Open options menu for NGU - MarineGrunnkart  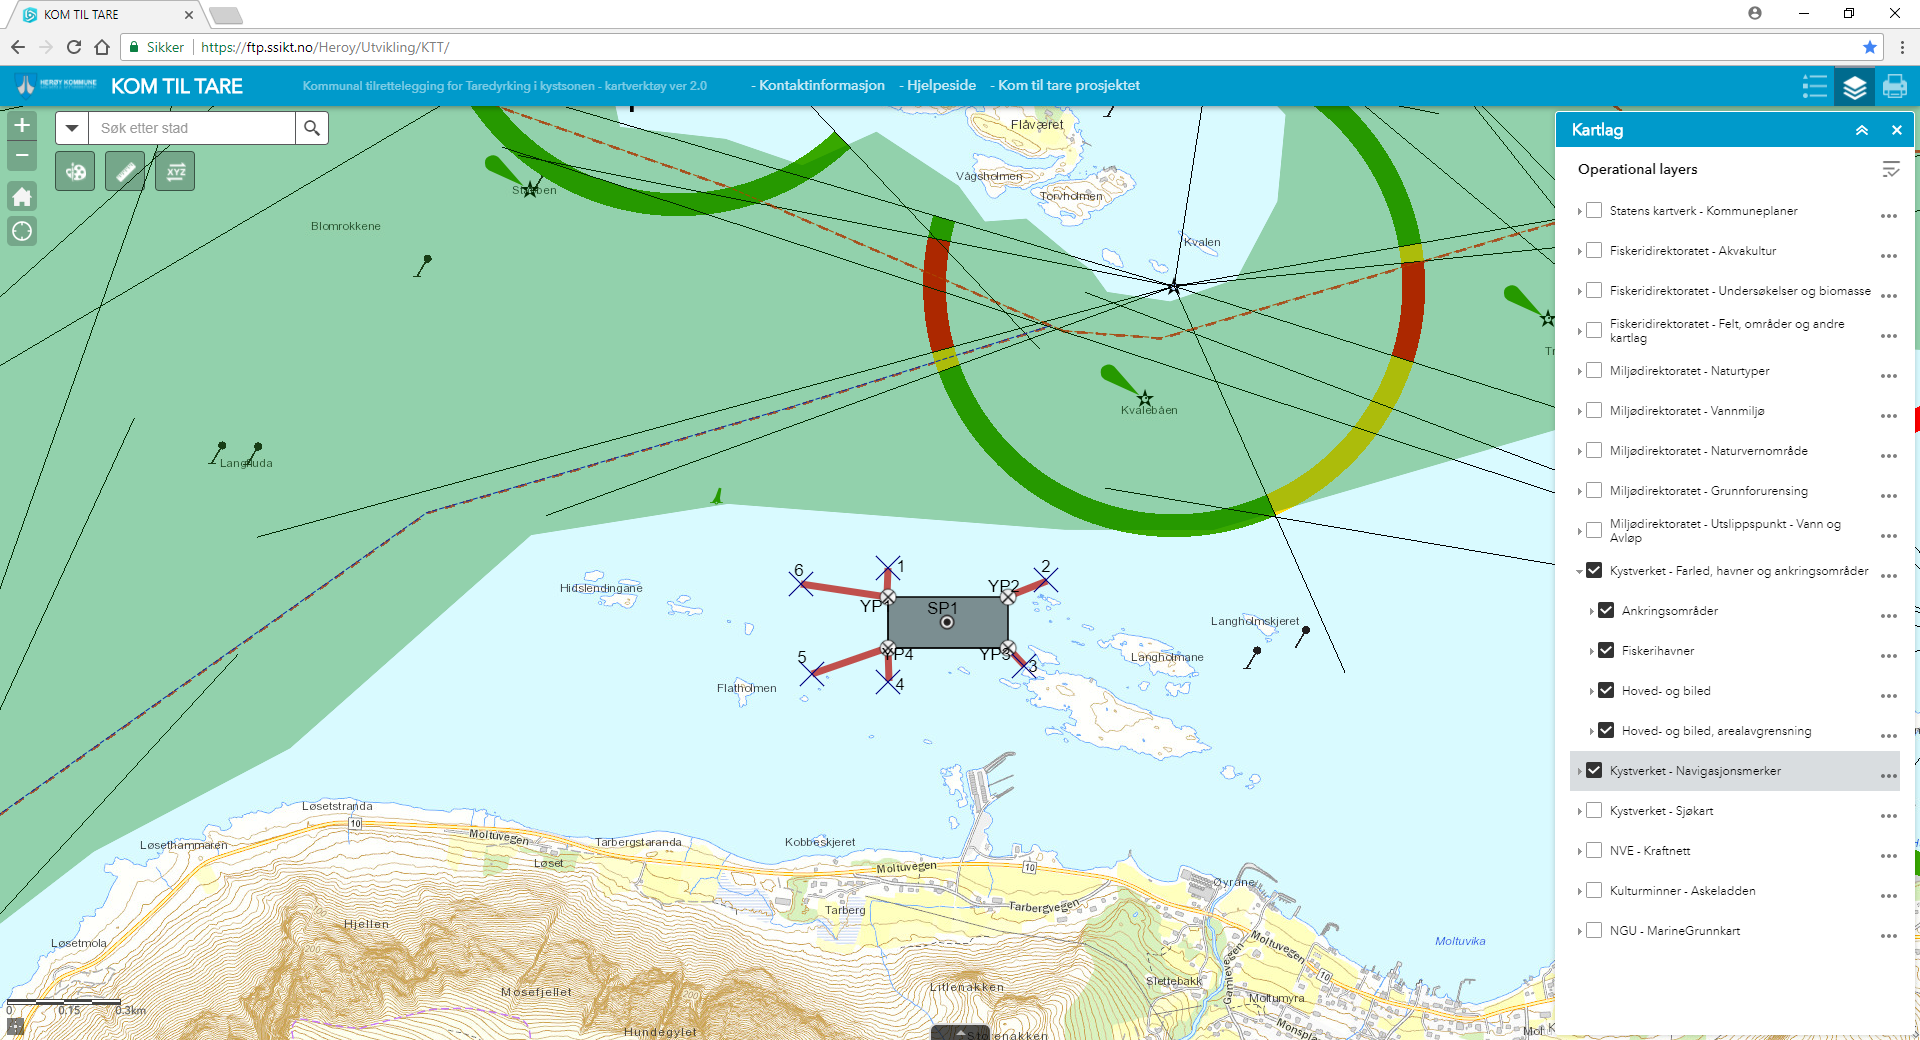[x=1888, y=936]
